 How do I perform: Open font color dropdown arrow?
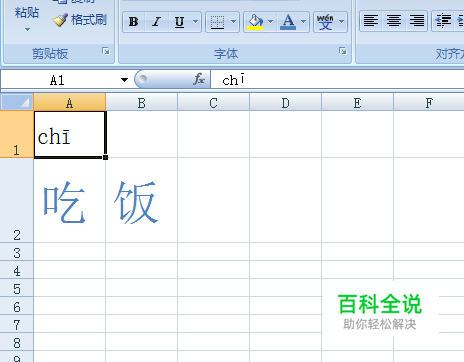click(304, 22)
